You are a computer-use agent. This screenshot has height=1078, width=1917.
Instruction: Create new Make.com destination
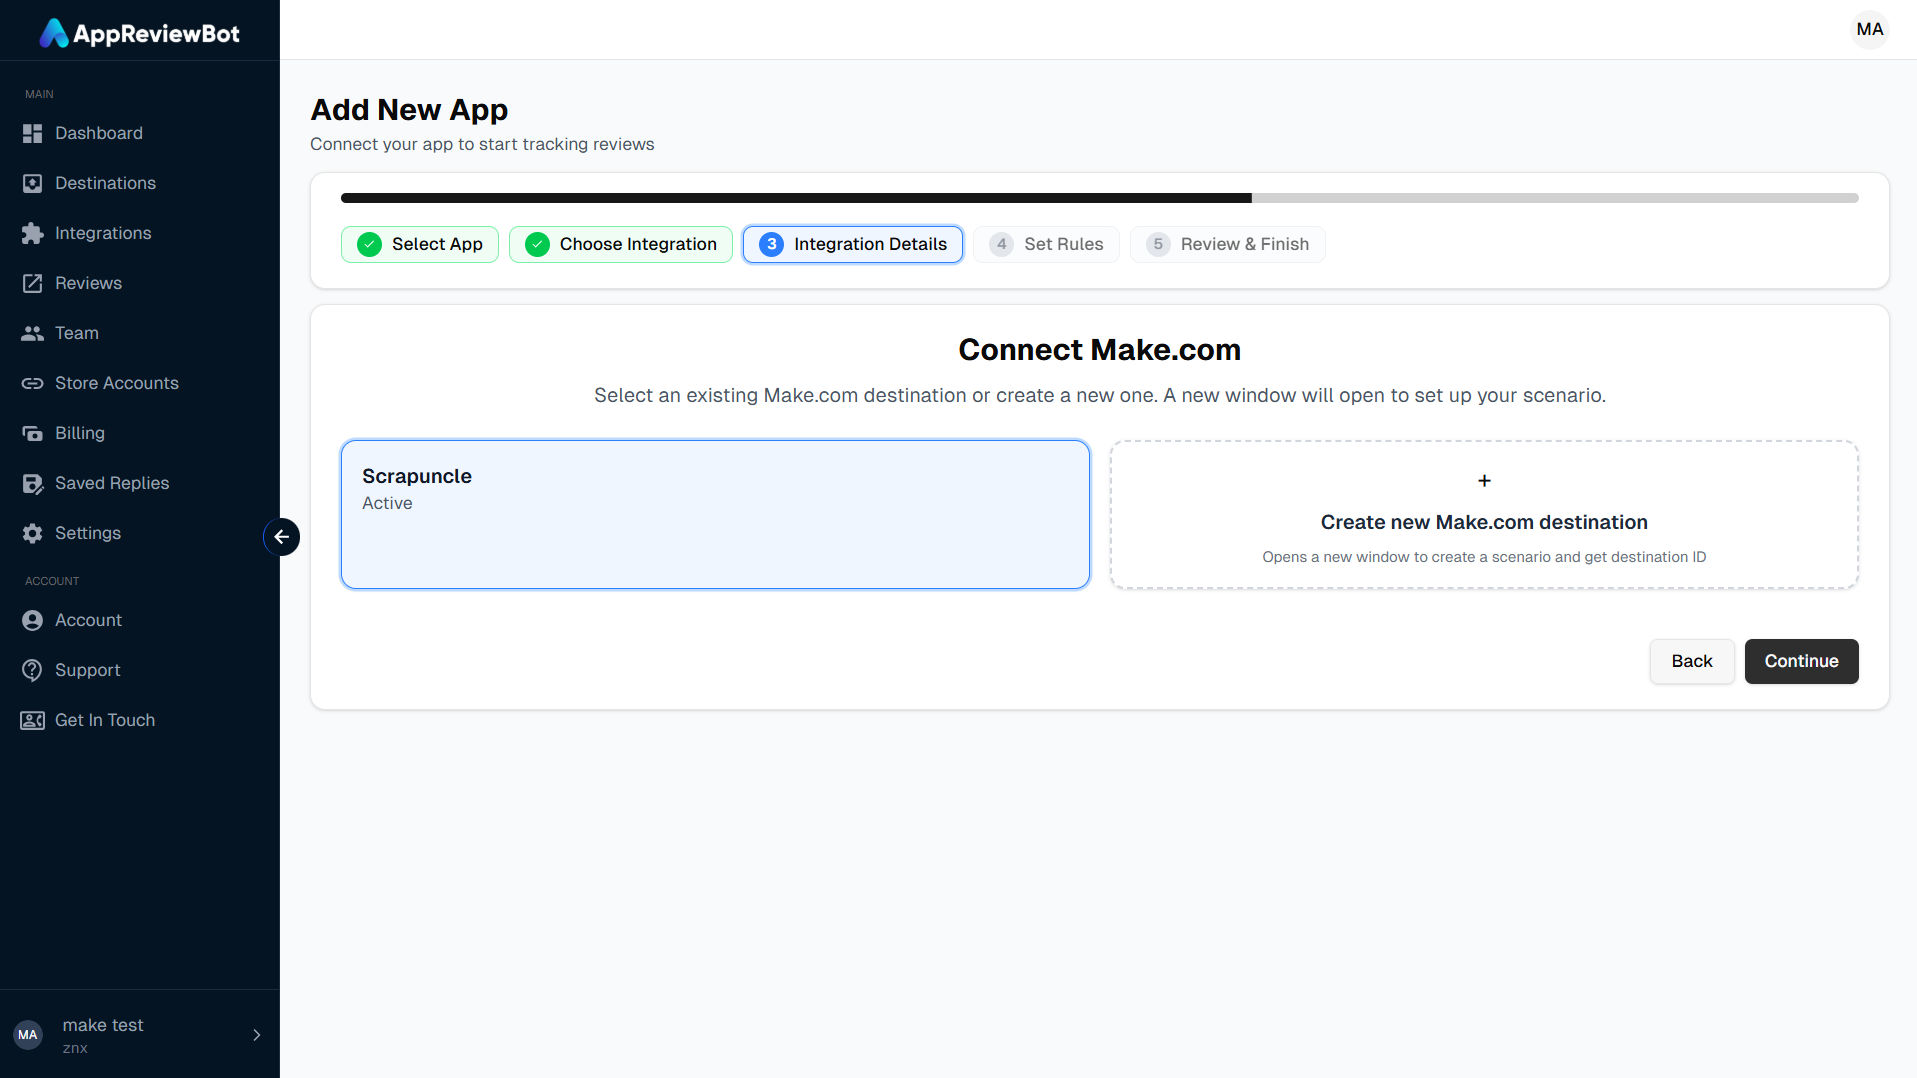(1484, 514)
